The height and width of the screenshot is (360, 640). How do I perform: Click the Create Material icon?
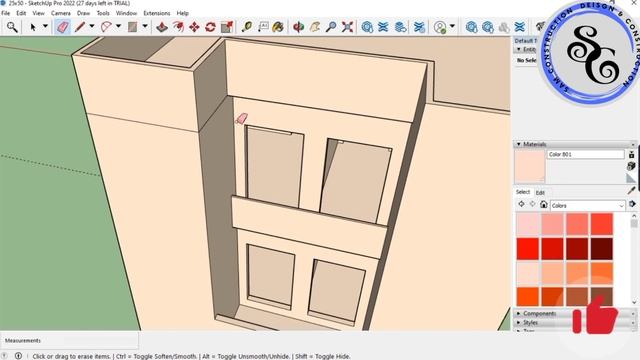point(631,155)
